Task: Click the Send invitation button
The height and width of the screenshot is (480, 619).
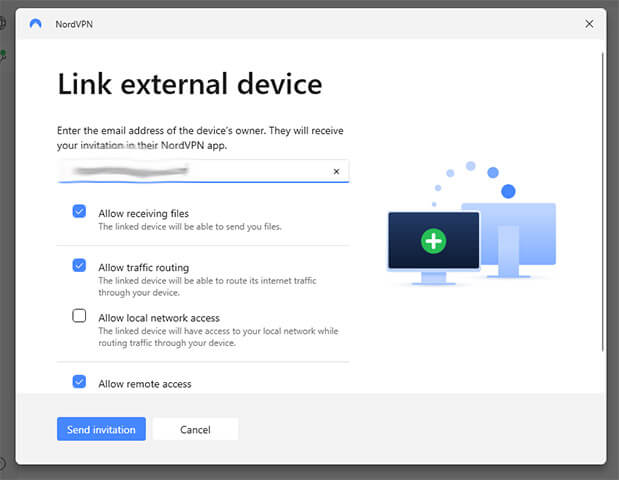Action: (101, 429)
